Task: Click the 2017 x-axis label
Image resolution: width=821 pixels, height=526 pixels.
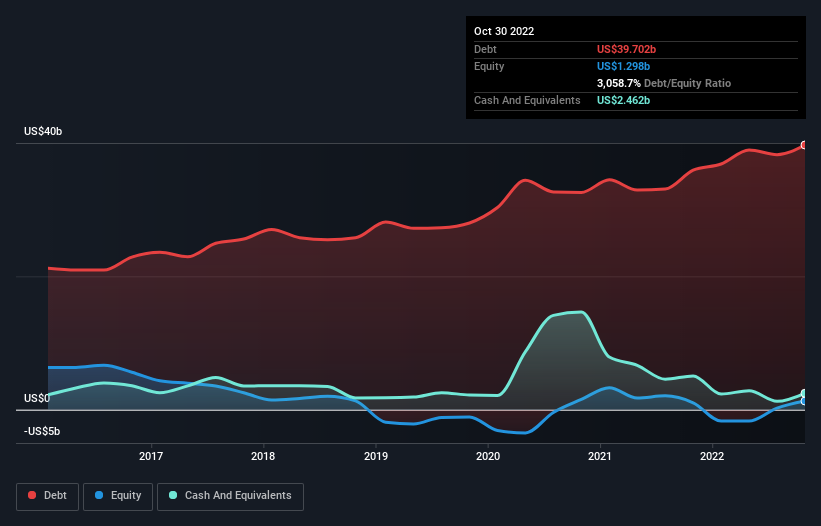Action: click(x=151, y=456)
